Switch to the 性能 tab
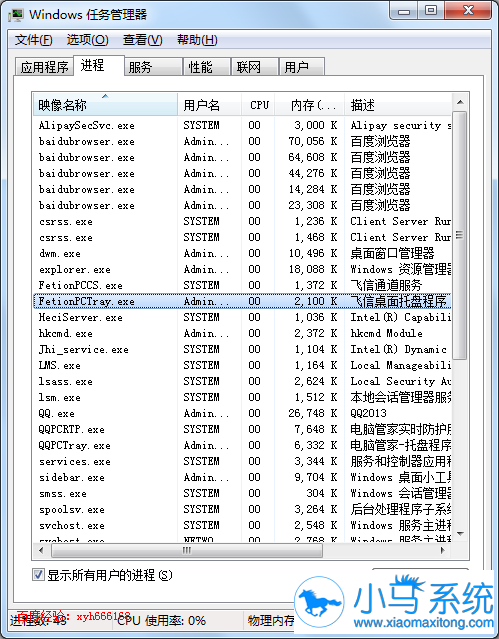 [207, 67]
